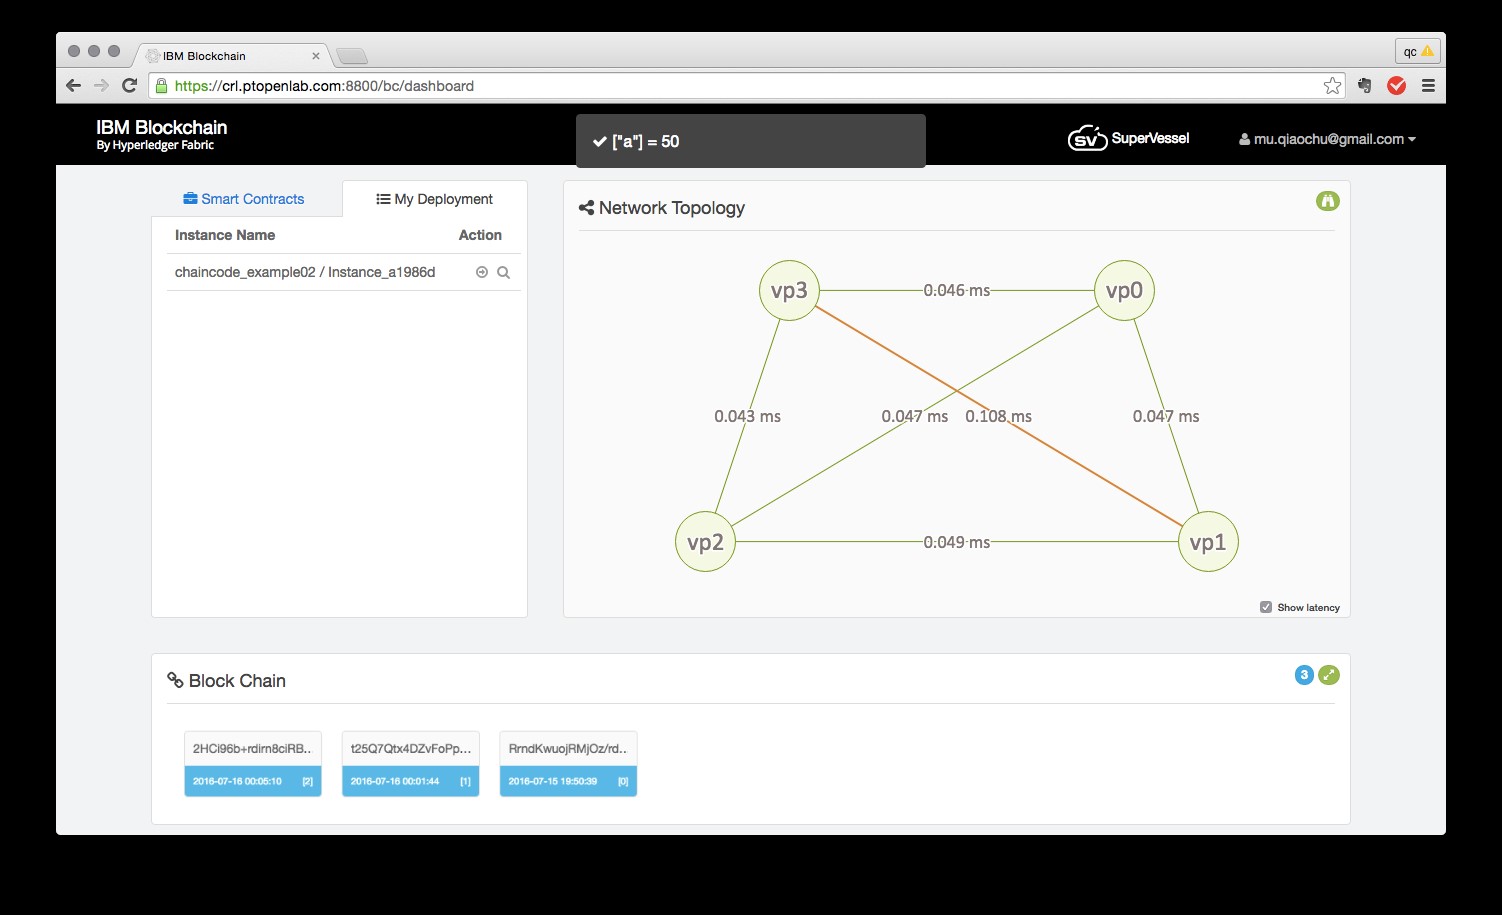Click the Block Chain heading

point(227,681)
